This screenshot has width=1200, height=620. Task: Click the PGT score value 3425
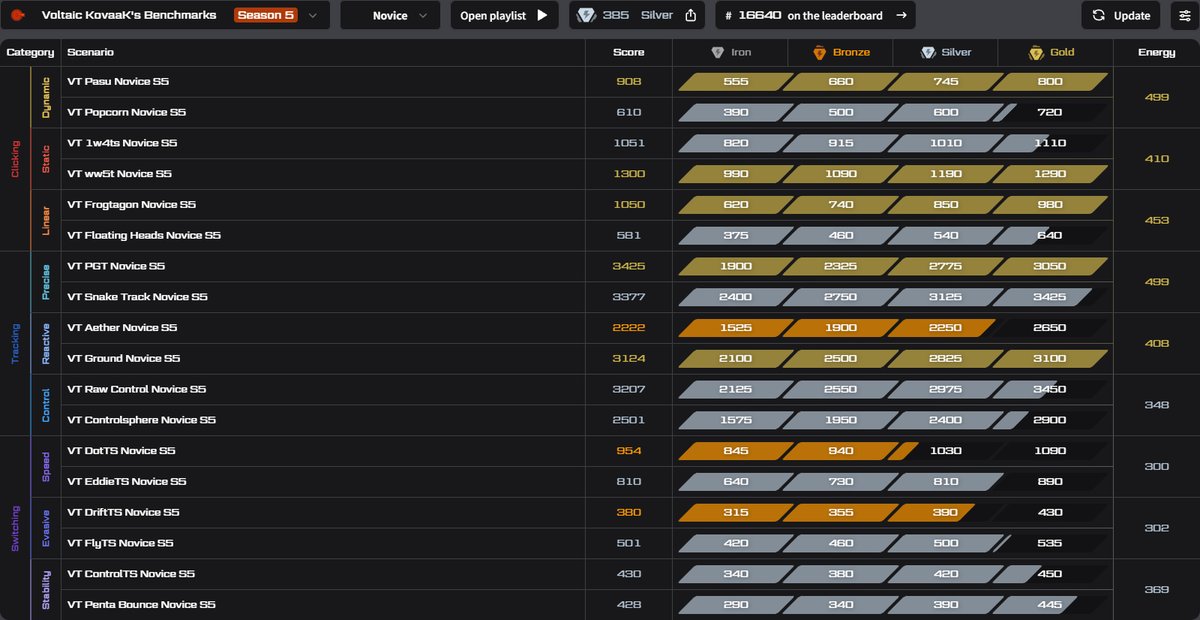[629, 266]
